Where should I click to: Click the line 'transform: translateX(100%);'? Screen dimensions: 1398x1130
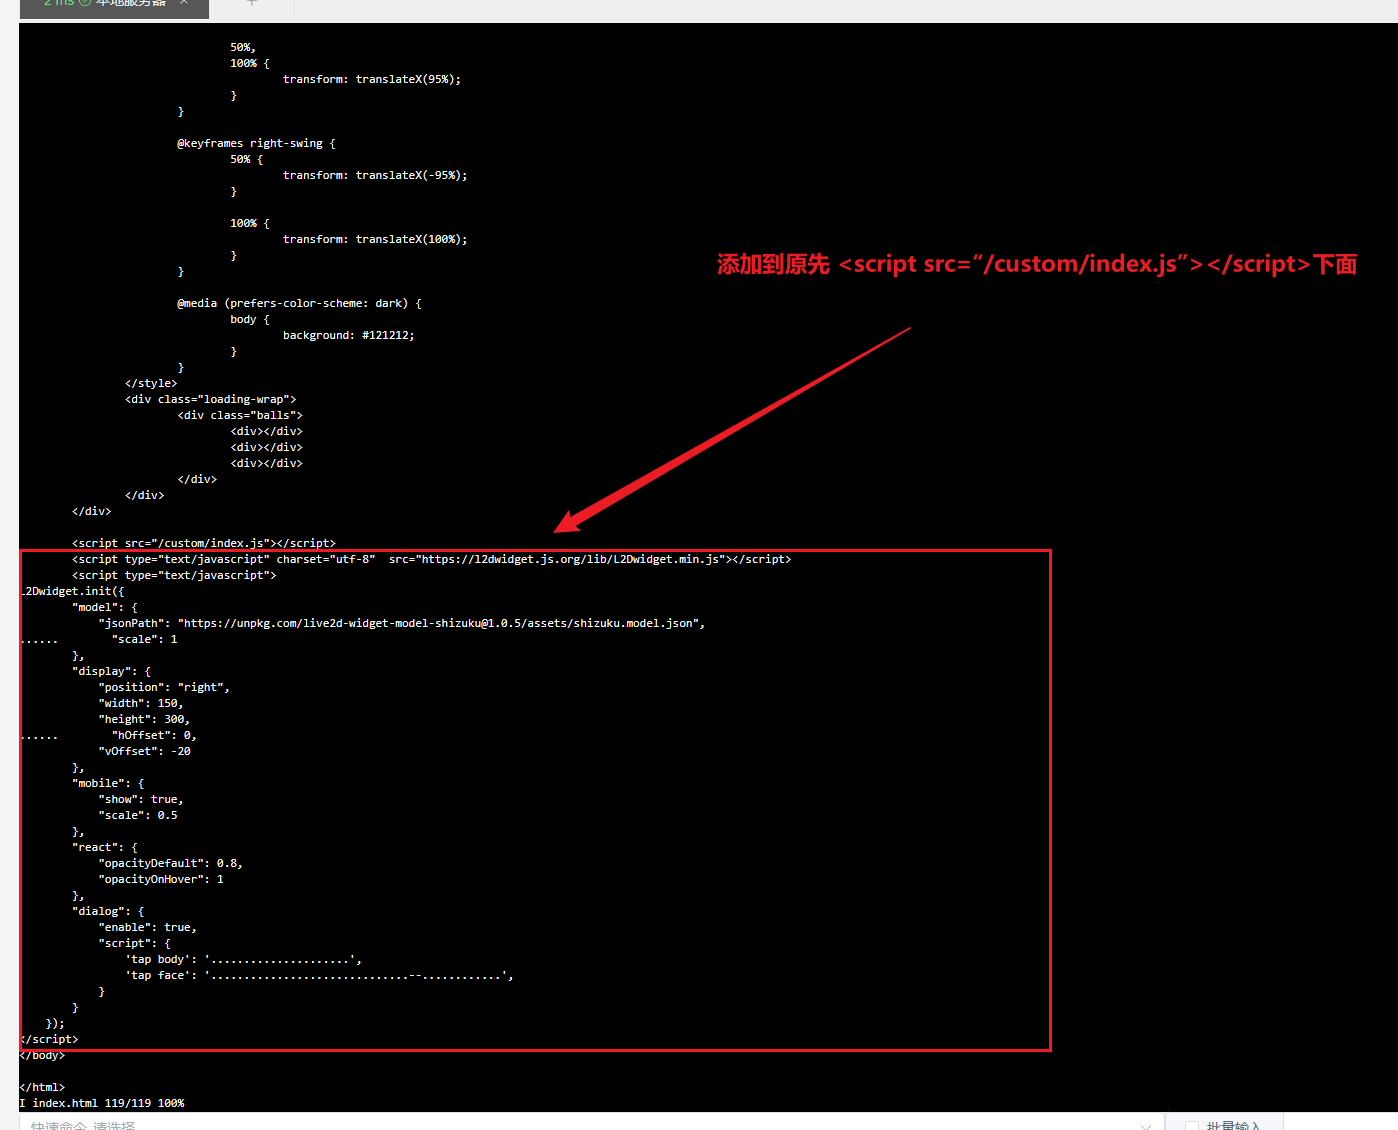click(x=375, y=239)
